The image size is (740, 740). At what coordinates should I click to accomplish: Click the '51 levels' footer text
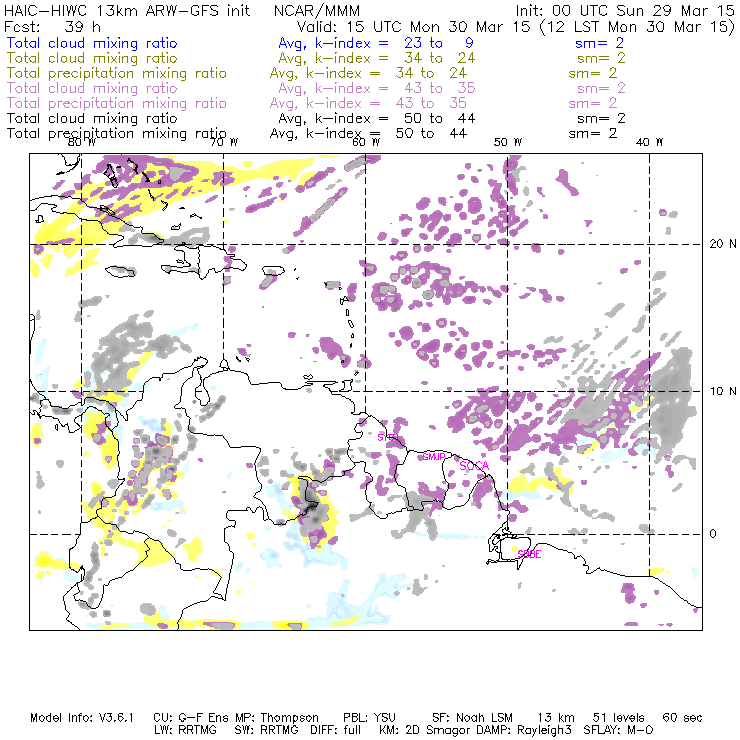(619, 718)
